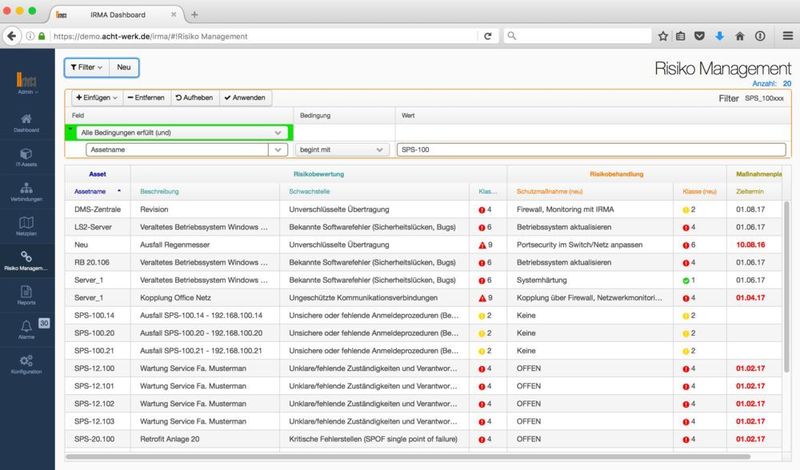This screenshot has width=800, height=470.
Task: Click the browser home icon
Action: [x=740, y=36]
